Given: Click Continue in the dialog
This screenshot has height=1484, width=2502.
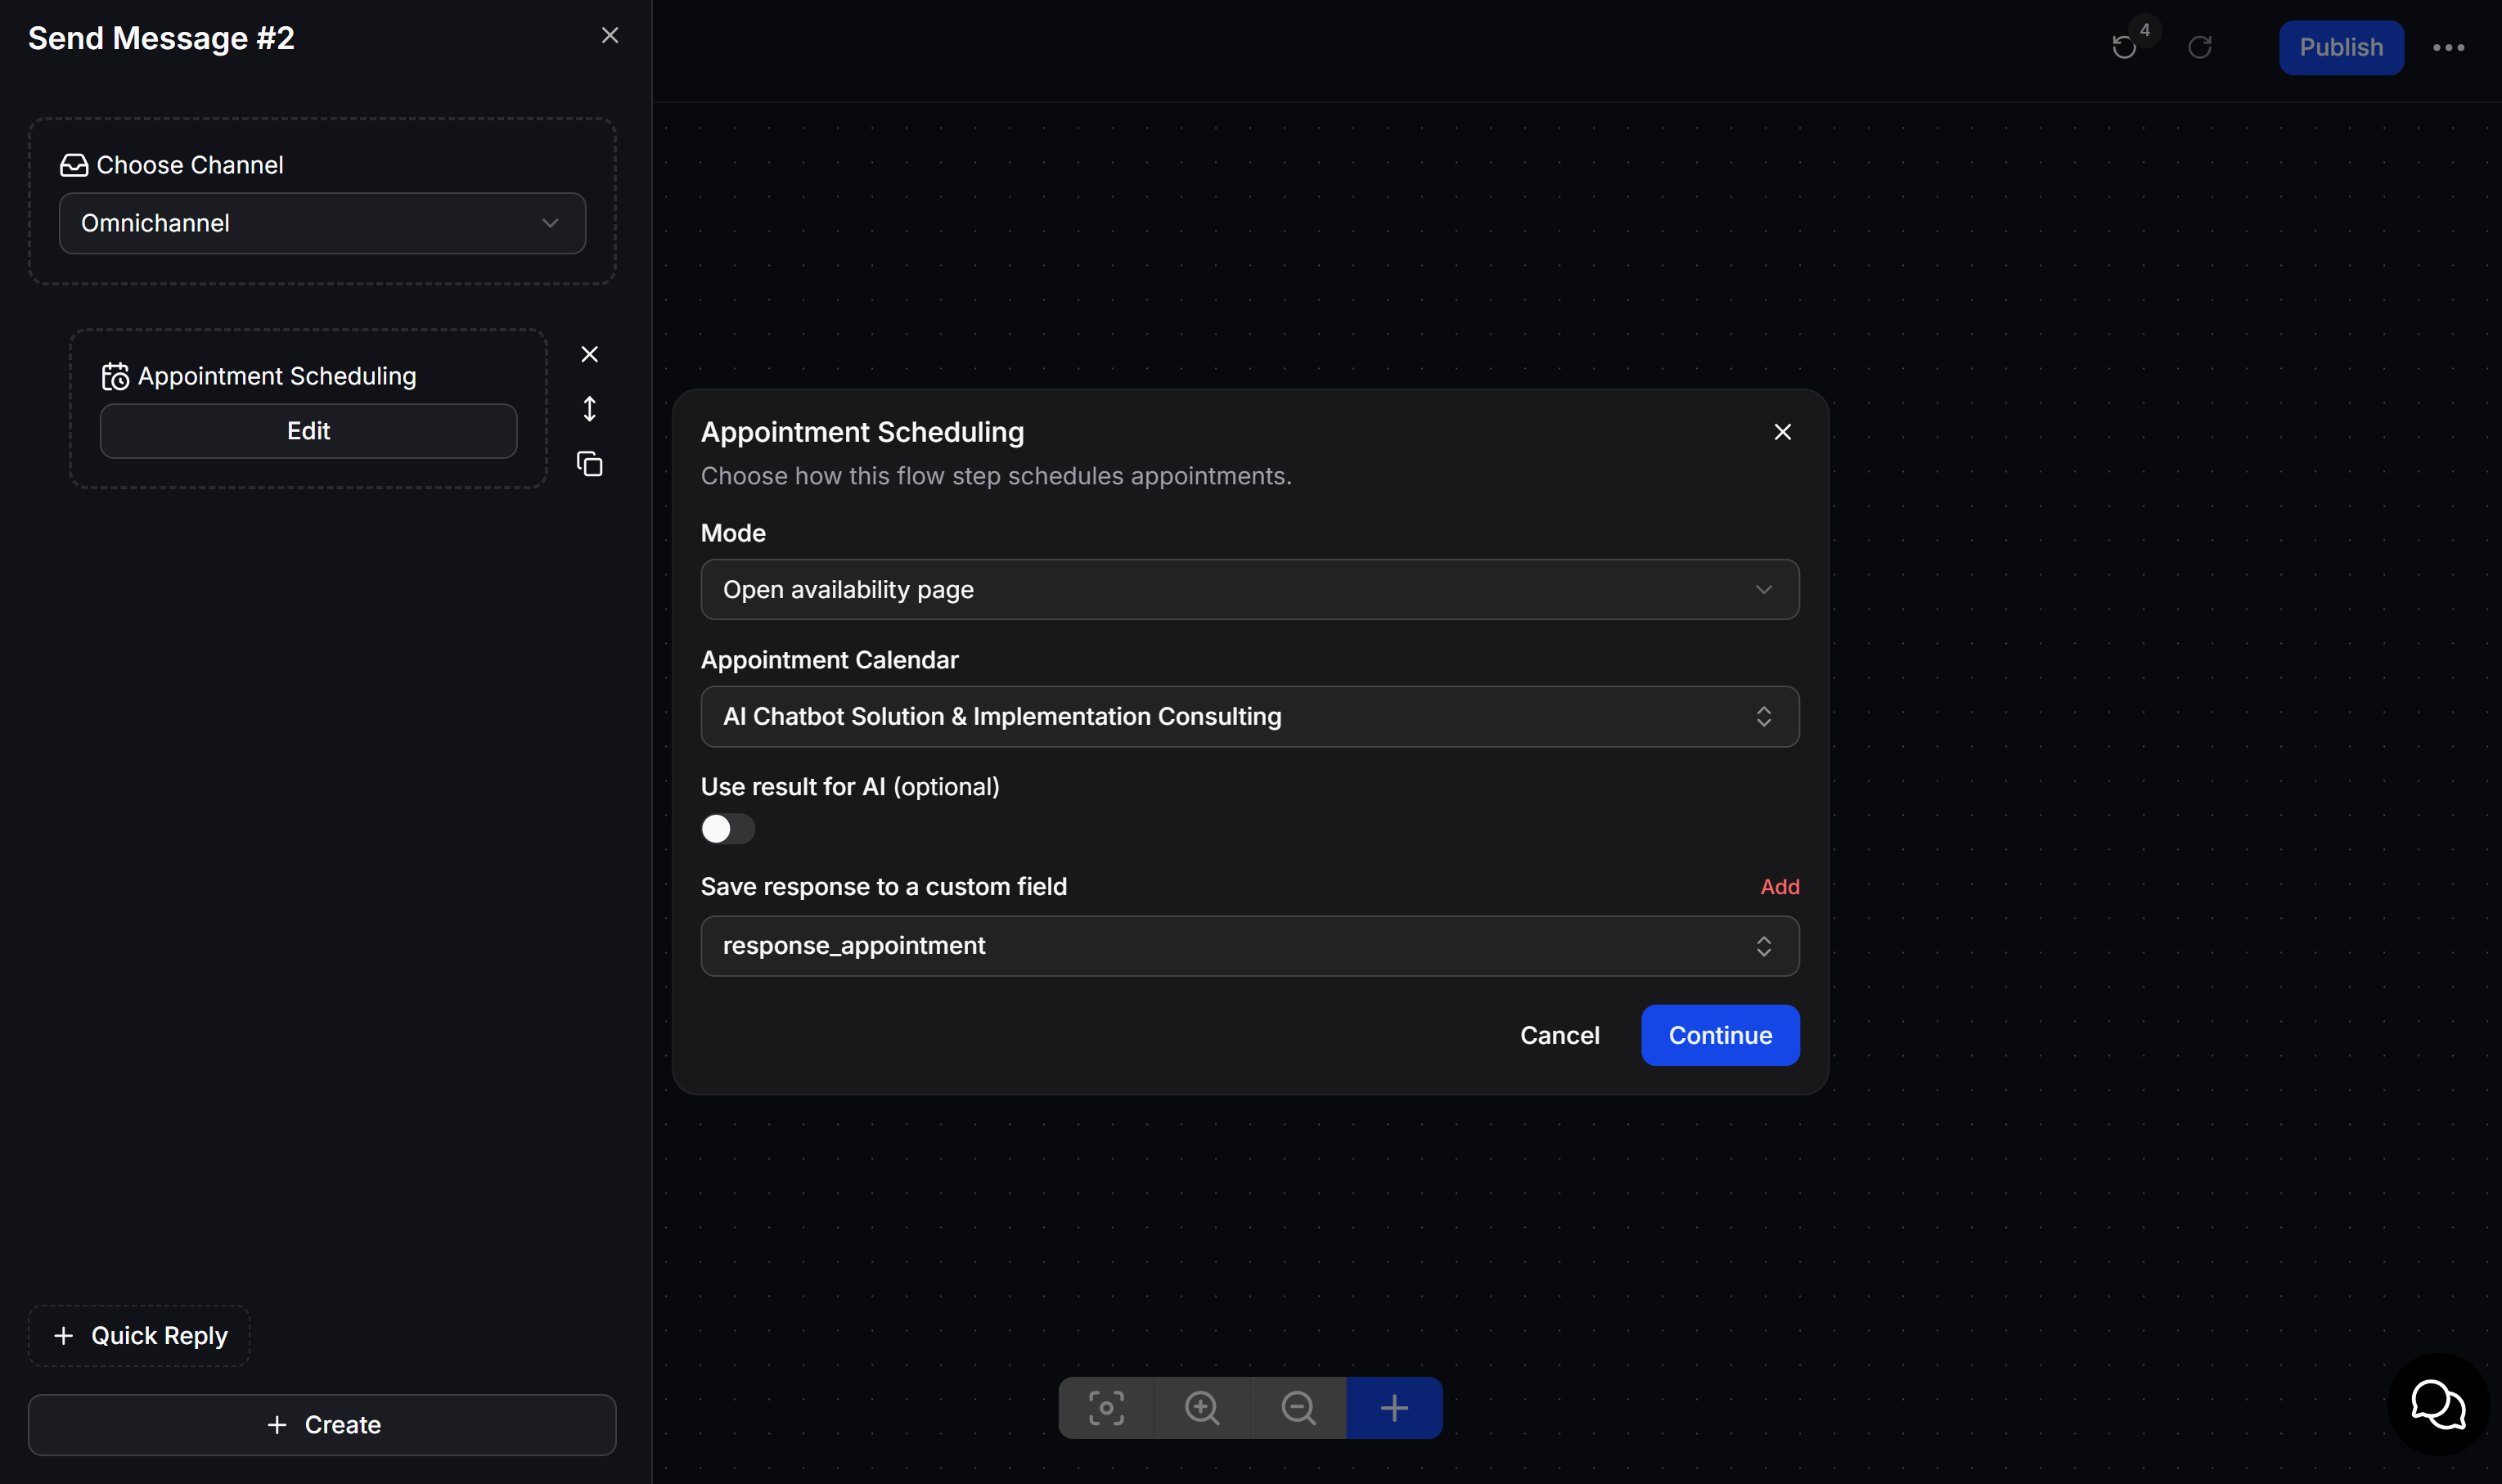Looking at the screenshot, I should 1720,1035.
